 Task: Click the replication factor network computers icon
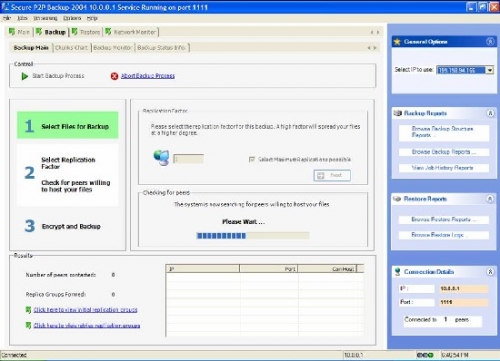pyautogui.click(x=161, y=157)
